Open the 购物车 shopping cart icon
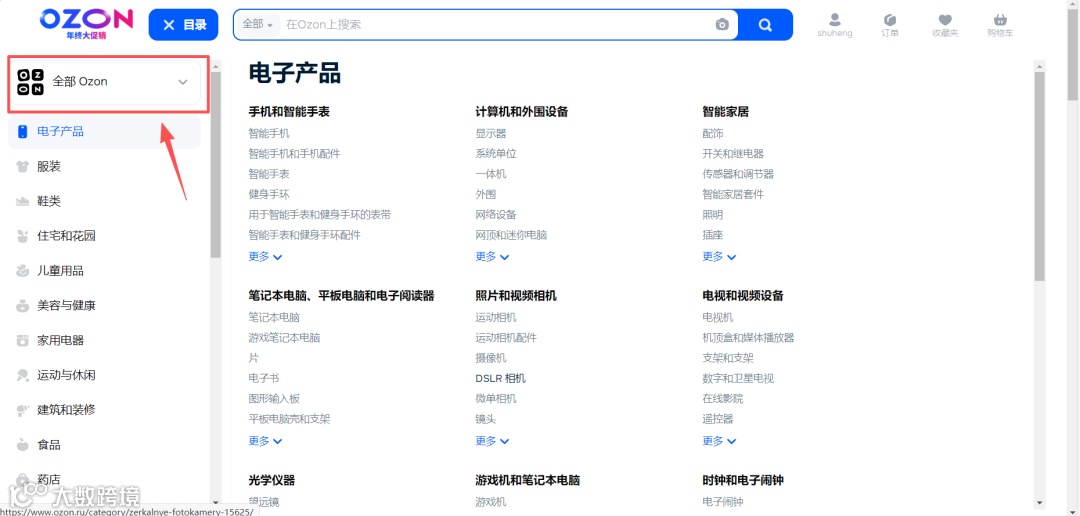The height and width of the screenshot is (516, 1080). (x=1000, y=25)
